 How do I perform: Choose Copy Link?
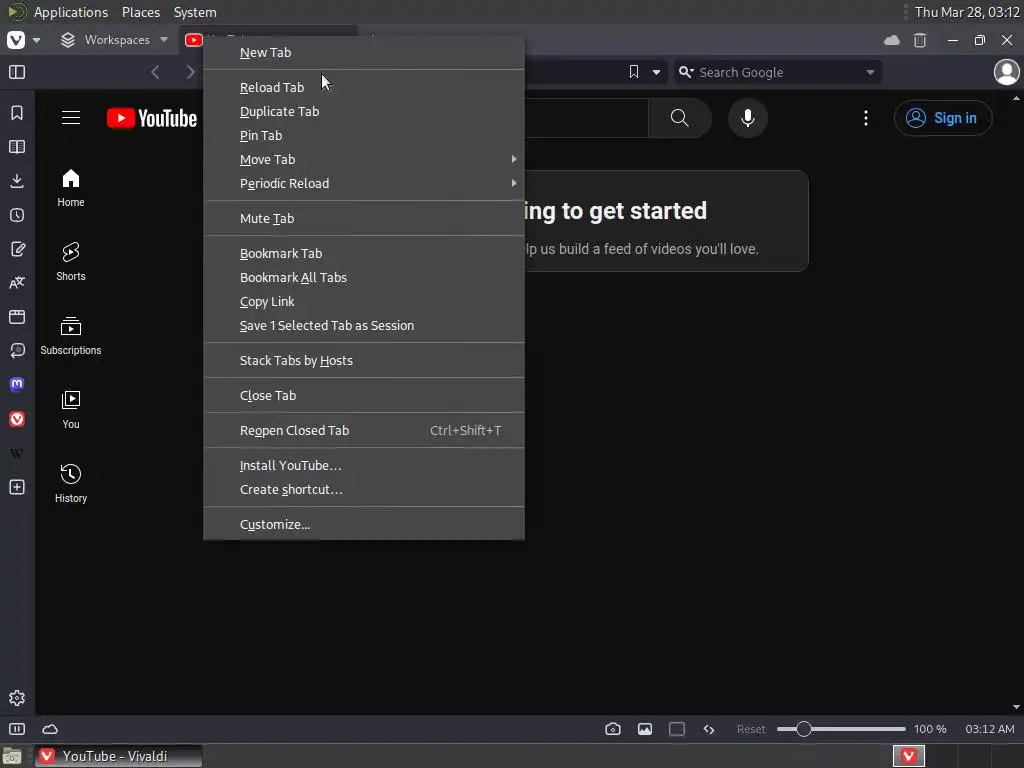[364, 302]
